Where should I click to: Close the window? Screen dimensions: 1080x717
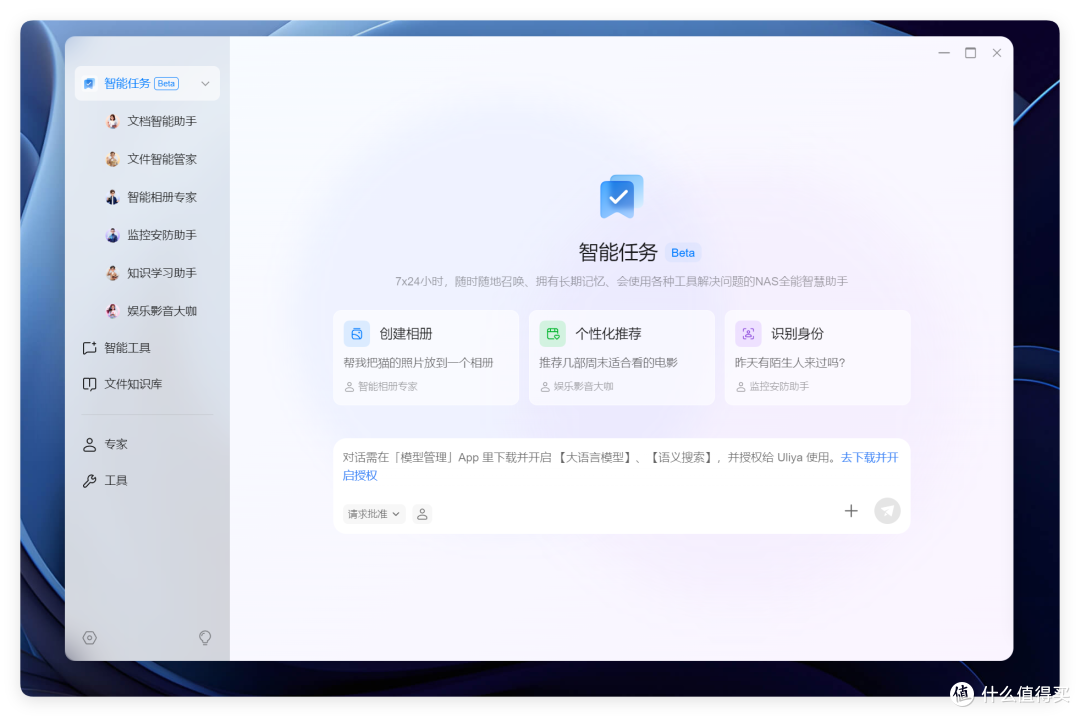pos(997,53)
